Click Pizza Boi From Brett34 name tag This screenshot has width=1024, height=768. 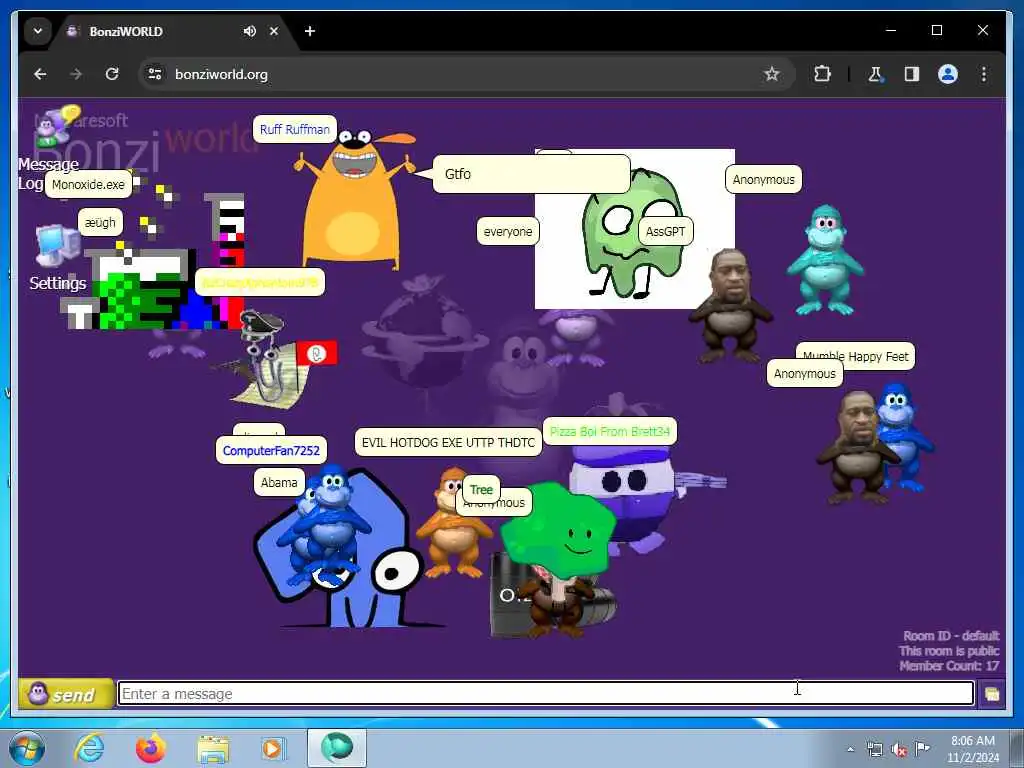coord(610,431)
